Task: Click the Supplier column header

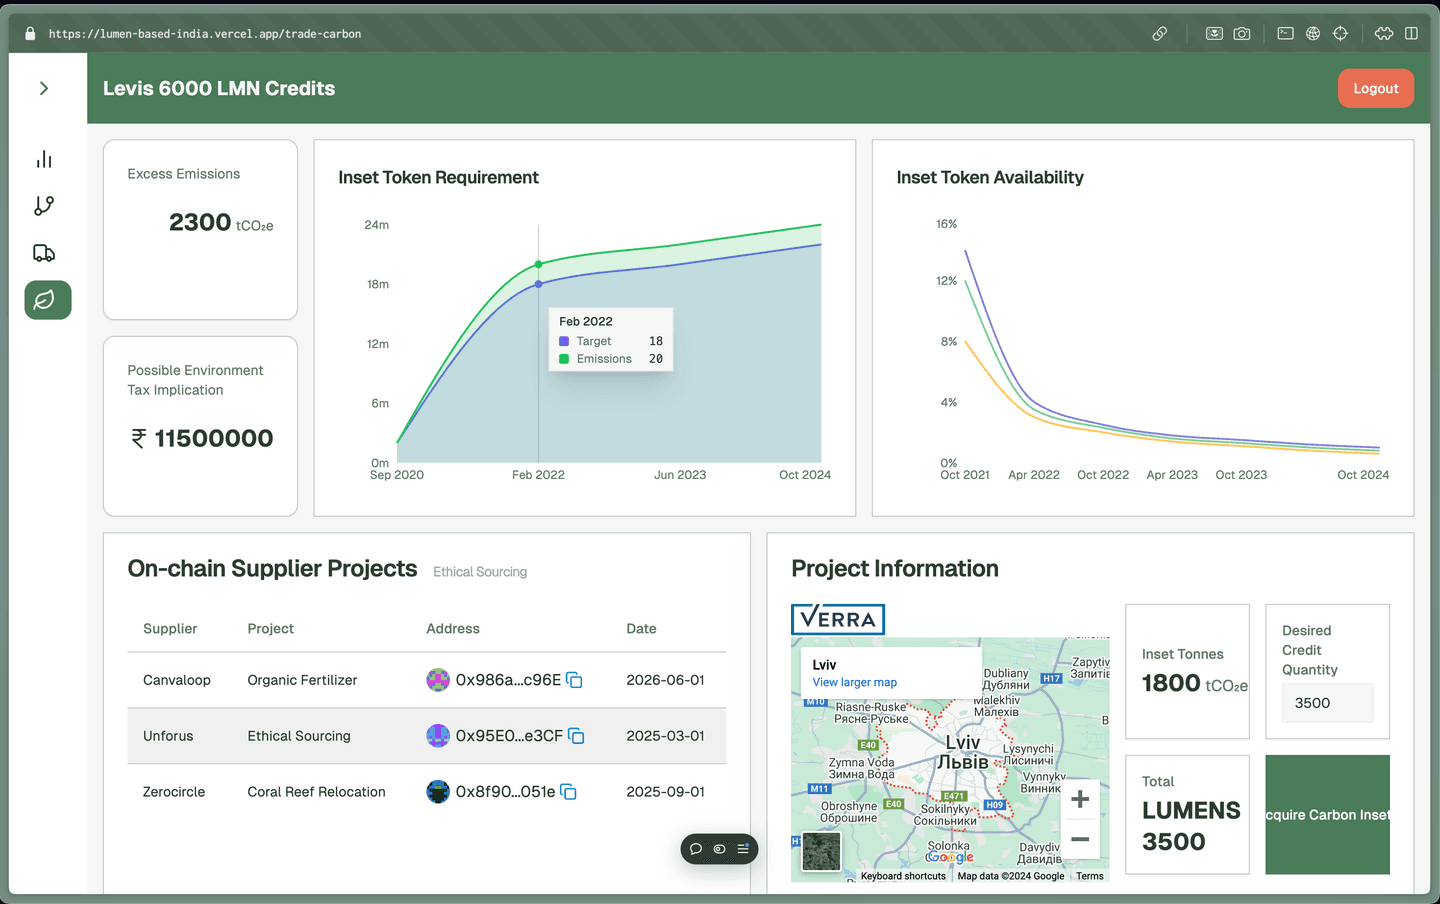Action: pyautogui.click(x=170, y=629)
